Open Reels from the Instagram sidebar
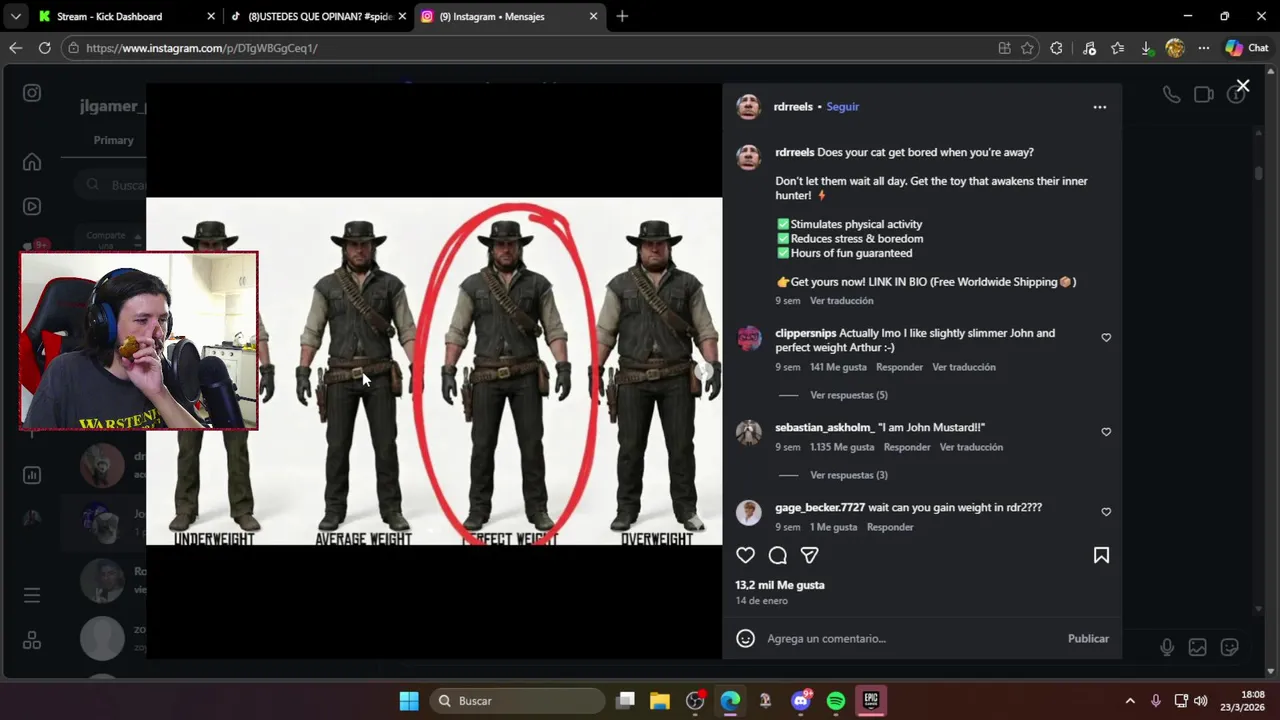 click(32, 207)
